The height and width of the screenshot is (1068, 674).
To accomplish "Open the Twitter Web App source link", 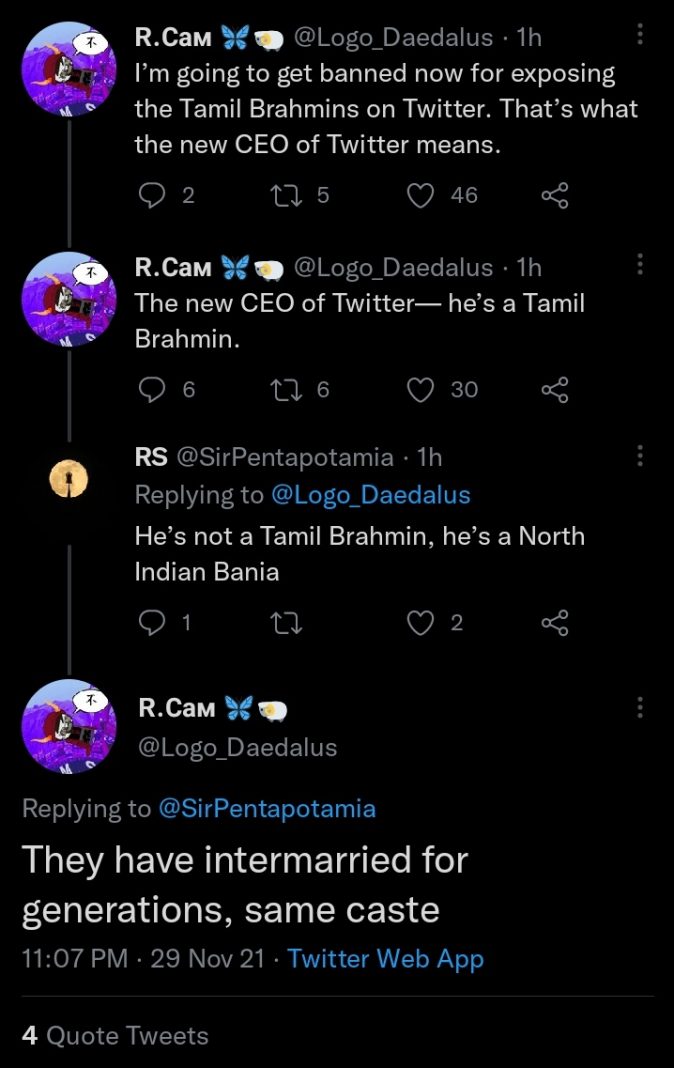I will click(385, 959).
